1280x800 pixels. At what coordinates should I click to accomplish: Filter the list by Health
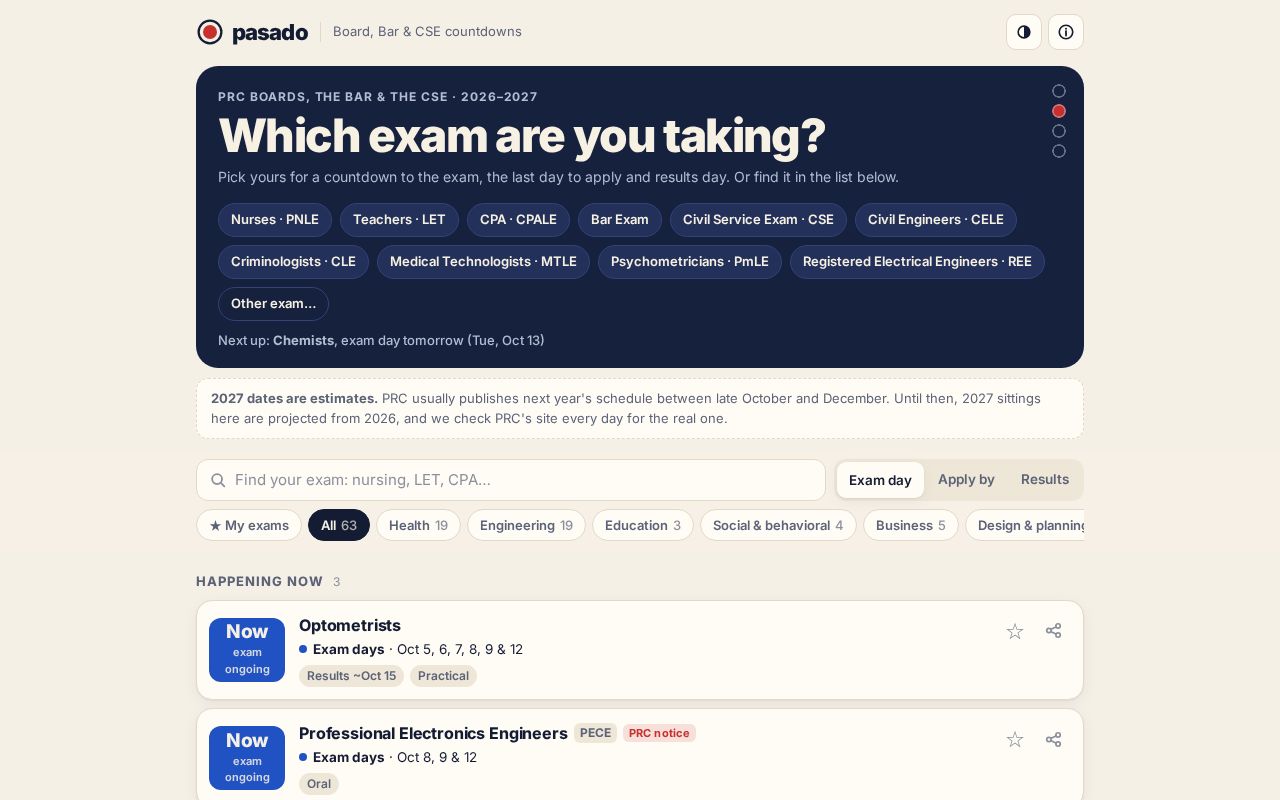pyautogui.click(x=418, y=525)
